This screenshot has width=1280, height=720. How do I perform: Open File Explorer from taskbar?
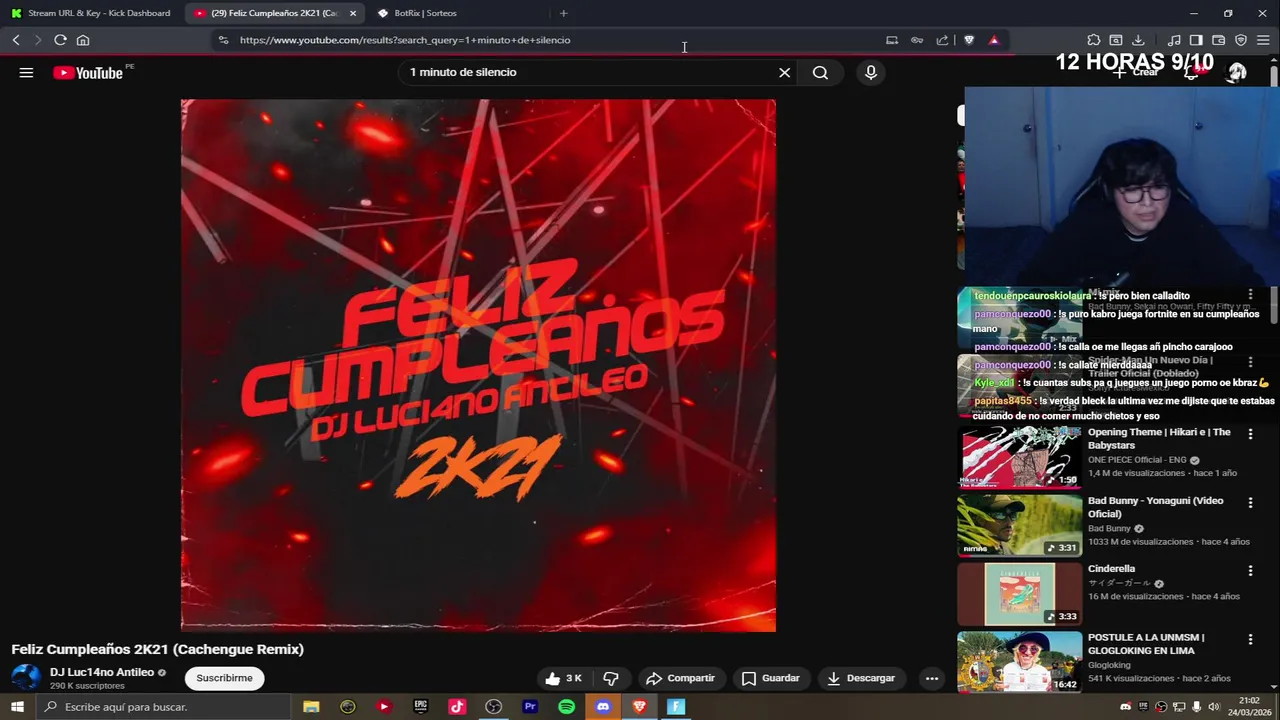[311, 707]
